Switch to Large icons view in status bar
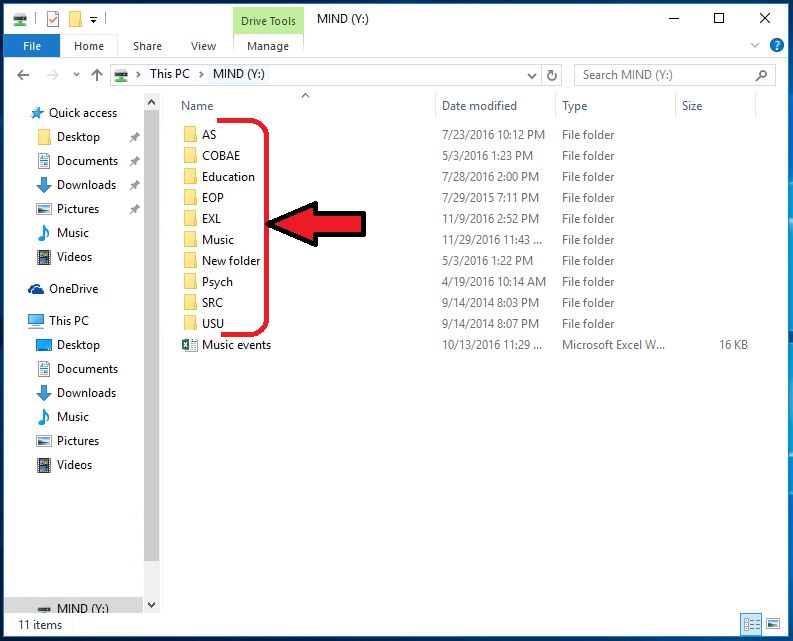Viewport: 793px width, 641px height. tap(773, 624)
